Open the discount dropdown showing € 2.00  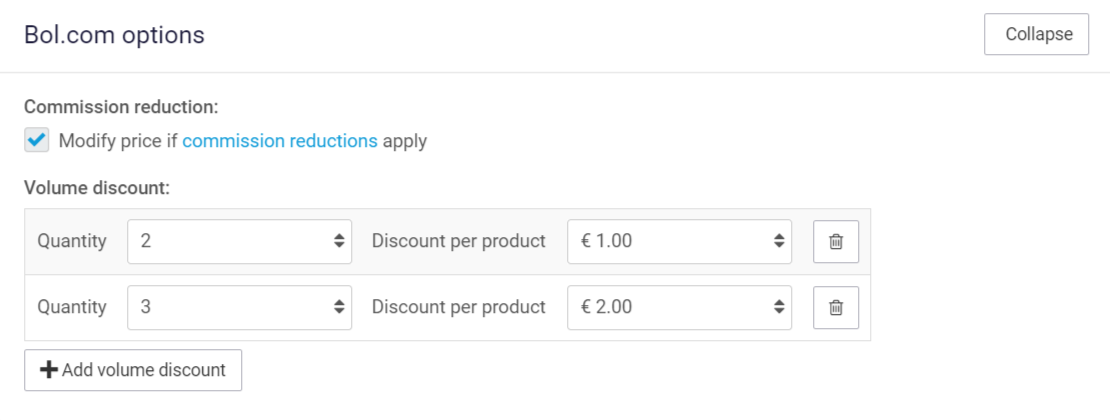(x=670, y=308)
